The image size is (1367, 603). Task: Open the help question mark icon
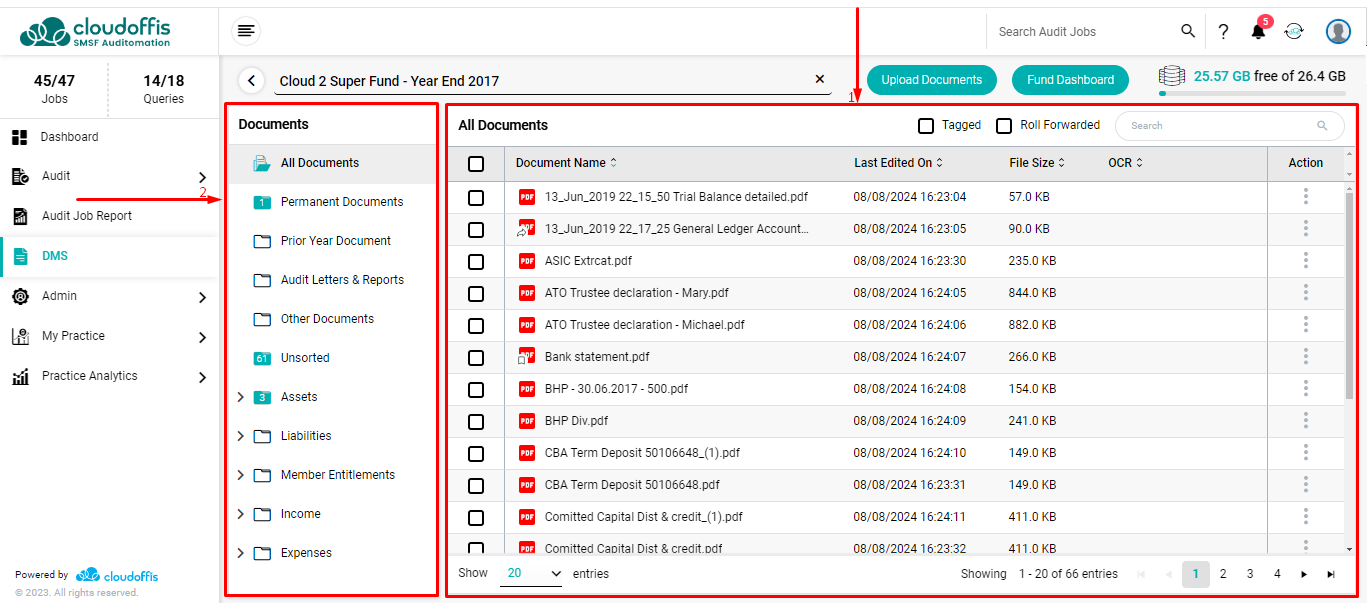pyautogui.click(x=1223, y=31)
